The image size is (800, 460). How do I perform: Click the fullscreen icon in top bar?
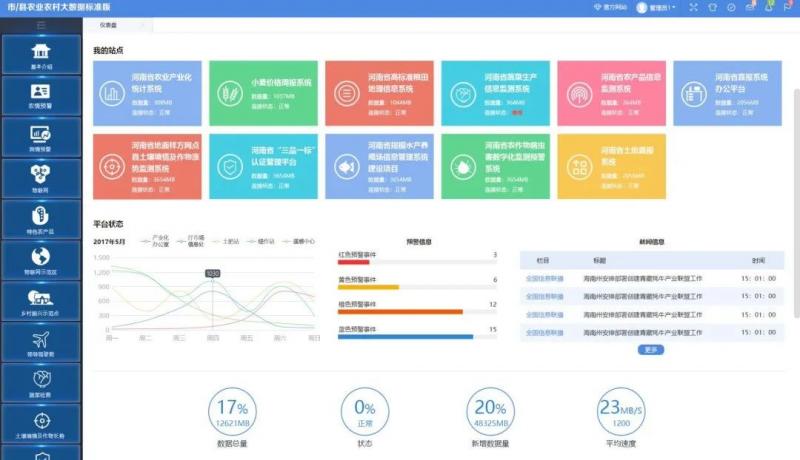[694, 7]
